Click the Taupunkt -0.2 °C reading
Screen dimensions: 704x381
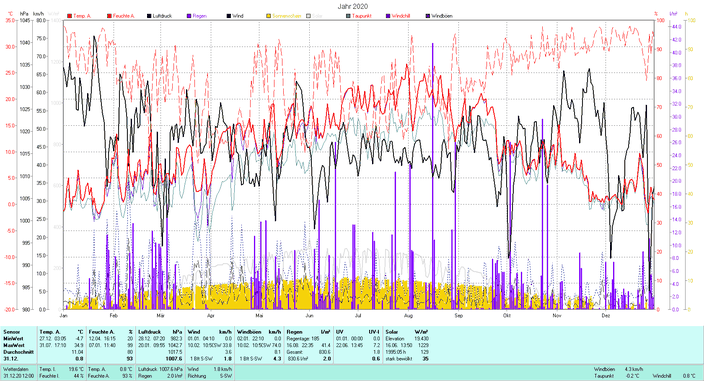pos(617,376)
